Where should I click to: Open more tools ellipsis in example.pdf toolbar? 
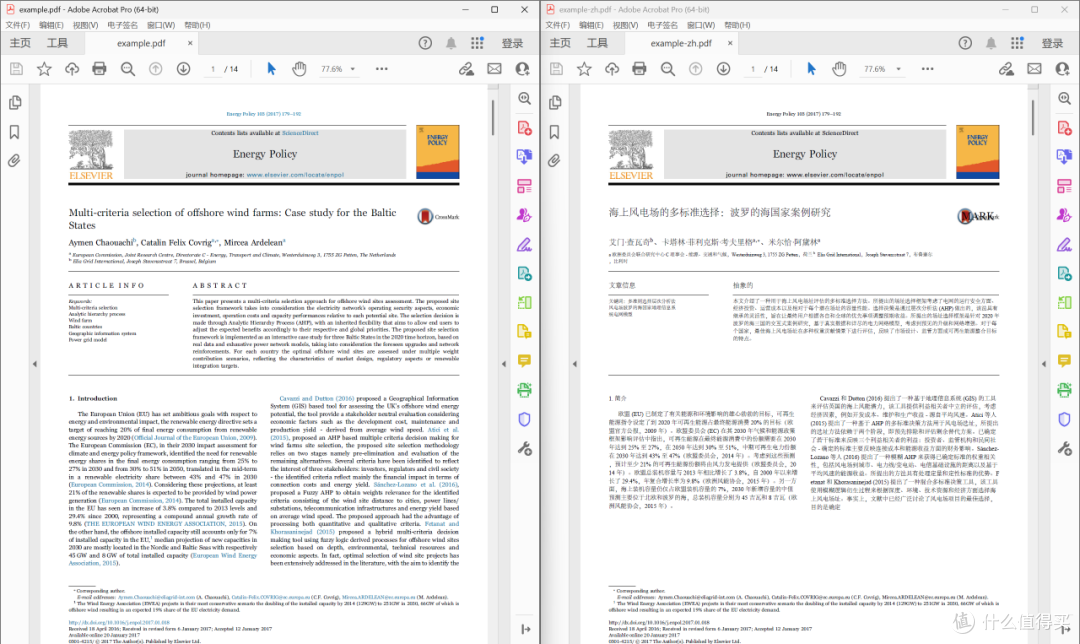coord(382,69)
